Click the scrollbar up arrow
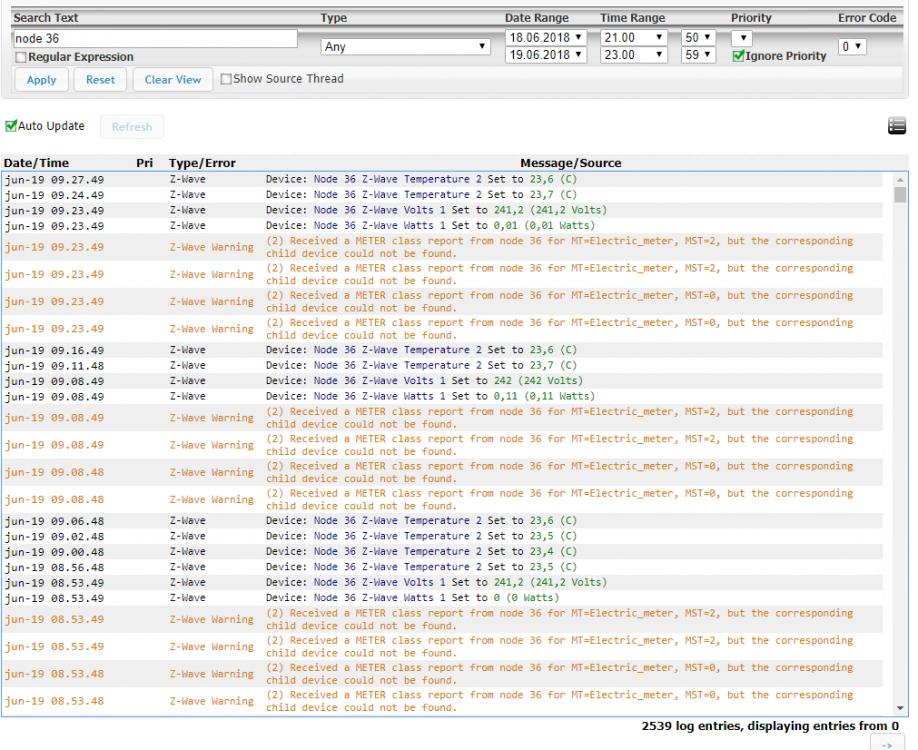Viewport: 918px width, 750px height. point(900,179)
